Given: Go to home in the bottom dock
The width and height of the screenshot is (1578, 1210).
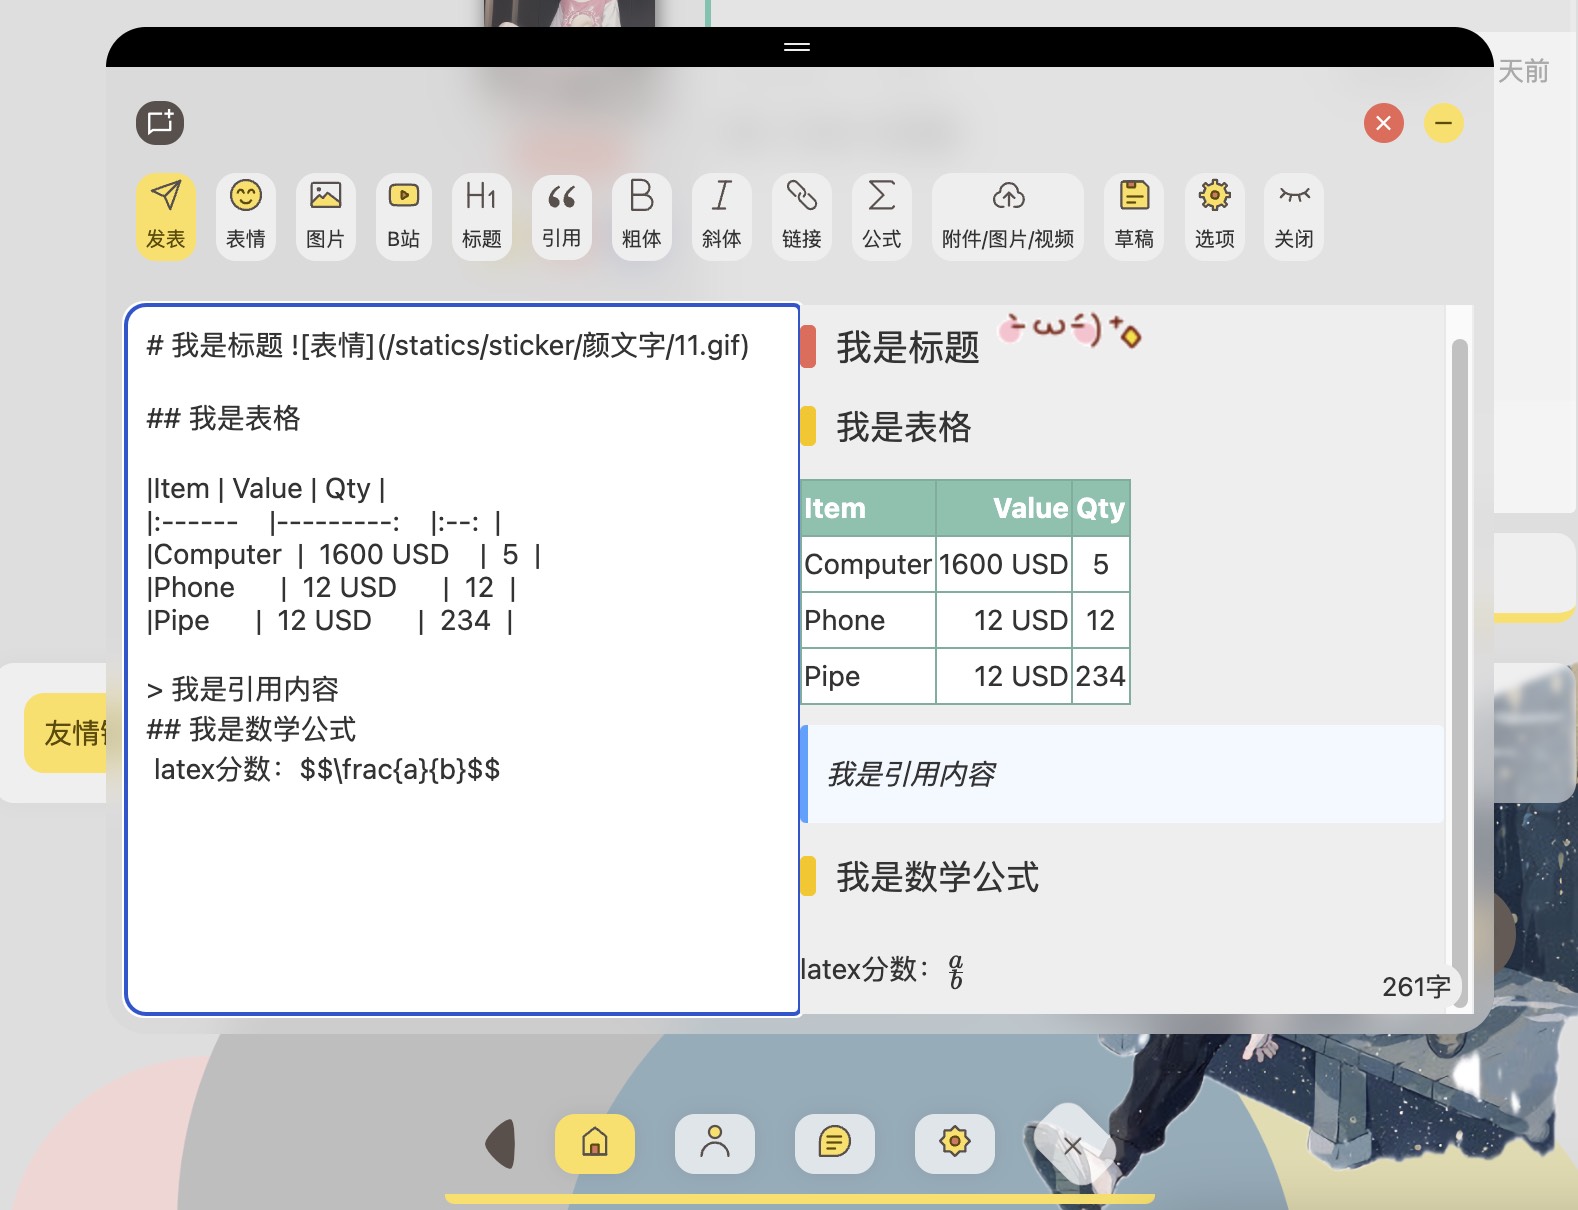Looking at the screenshot, I should click(595, 1142).
